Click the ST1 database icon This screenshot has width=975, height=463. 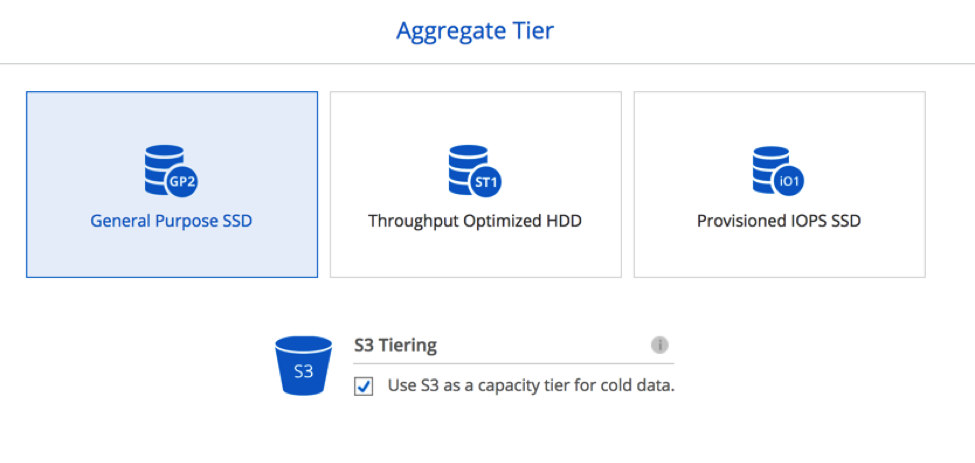(x=471, y=170)
